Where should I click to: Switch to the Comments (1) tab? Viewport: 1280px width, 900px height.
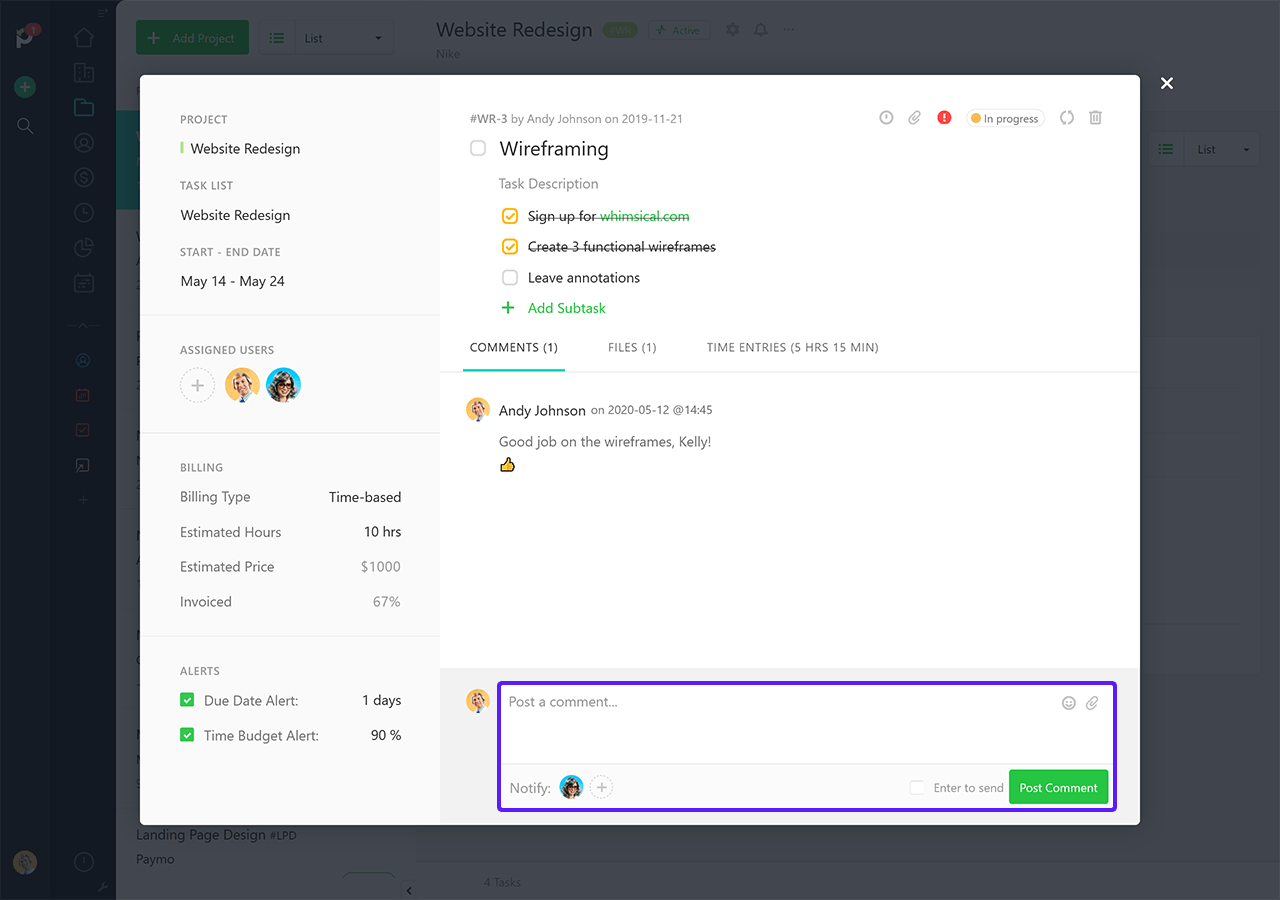click(514, 348)
